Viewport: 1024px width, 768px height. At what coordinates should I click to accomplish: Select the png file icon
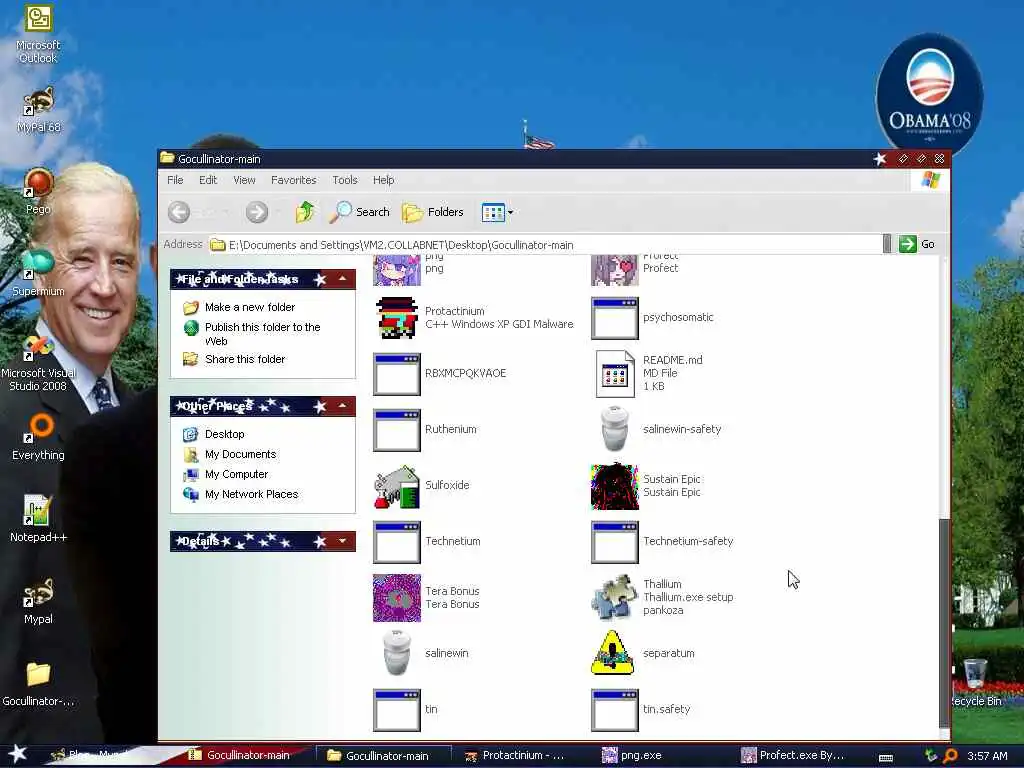click(x=396, y=270)
